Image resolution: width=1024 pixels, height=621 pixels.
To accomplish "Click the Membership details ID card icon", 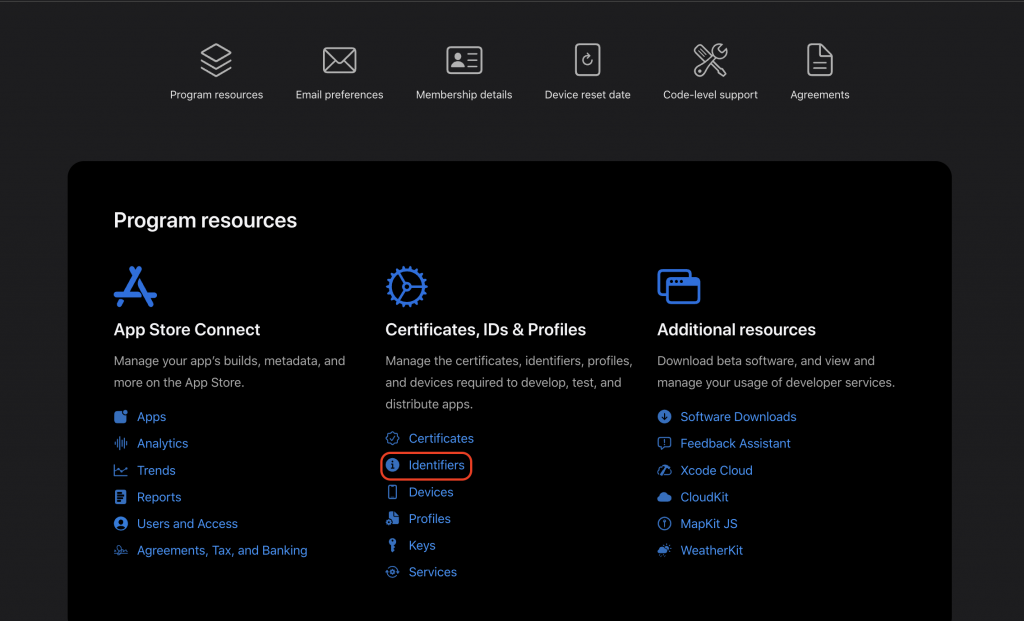I will click(x=464, y=60).
